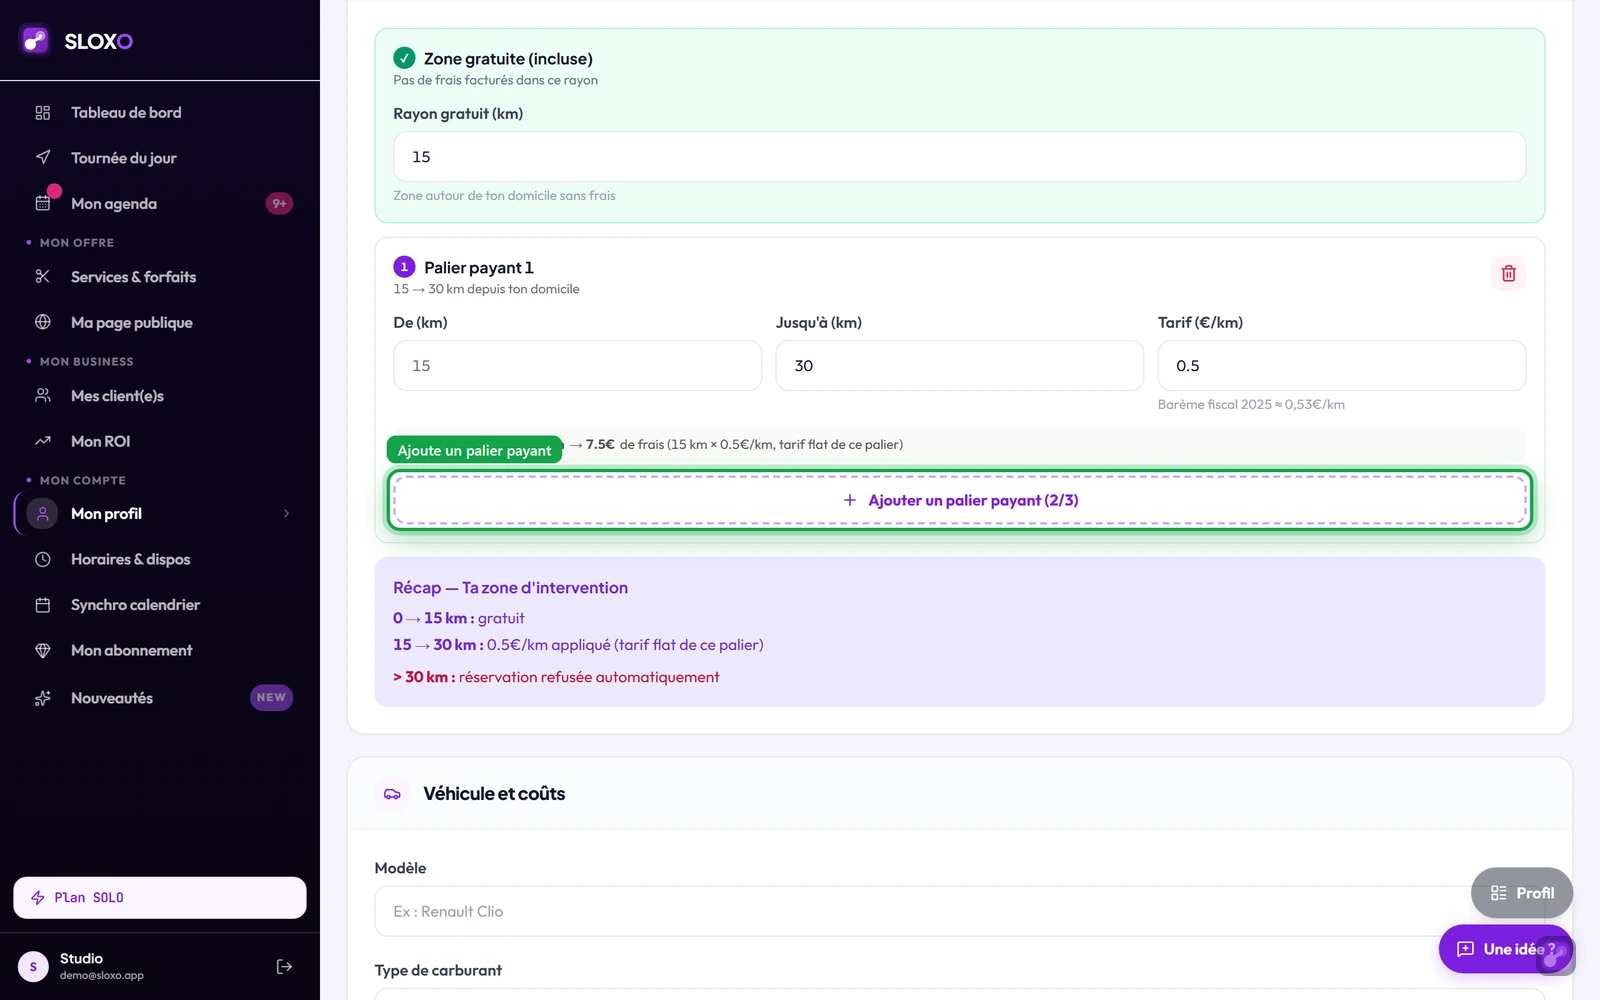Click the 9+ badge on Mon agenda
1600x1000 pixels.
(279, 203)
